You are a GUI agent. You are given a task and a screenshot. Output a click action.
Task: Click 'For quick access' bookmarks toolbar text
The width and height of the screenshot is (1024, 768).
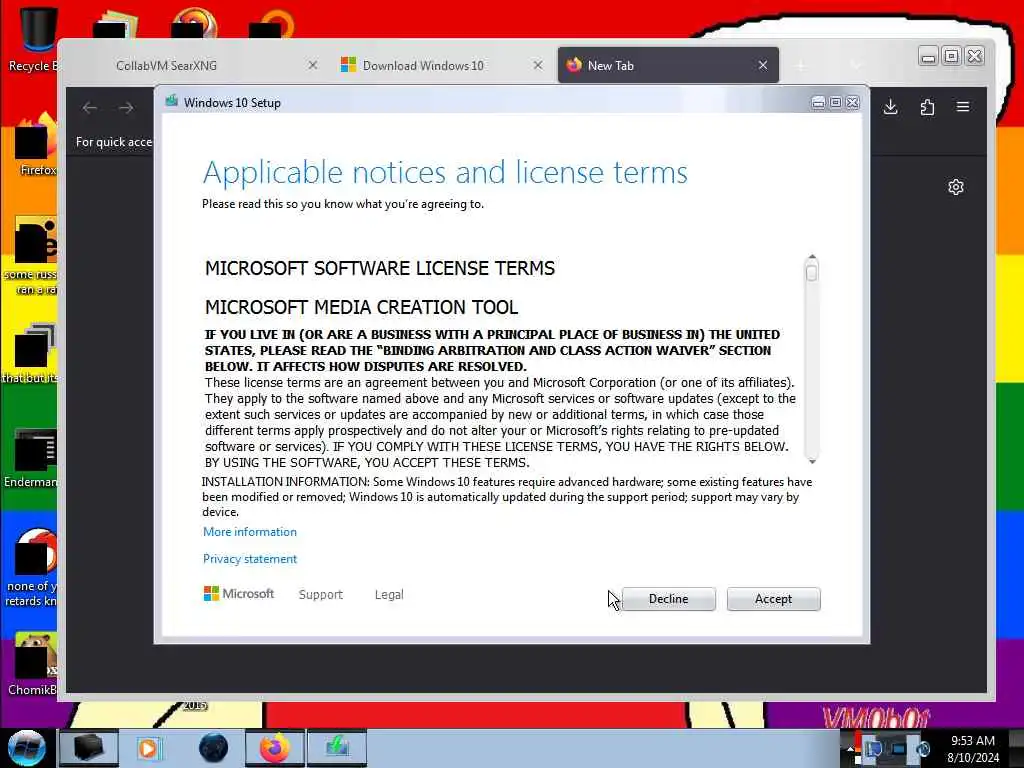[x=114, y=142]
